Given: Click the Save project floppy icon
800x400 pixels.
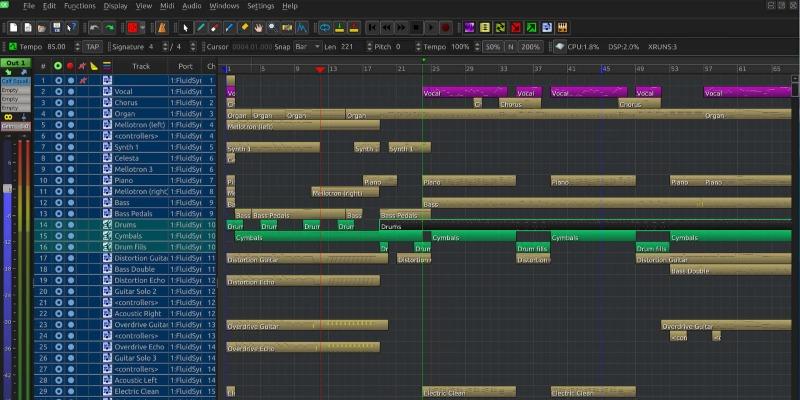Looking at the screenshot, I should pos(57,26).
